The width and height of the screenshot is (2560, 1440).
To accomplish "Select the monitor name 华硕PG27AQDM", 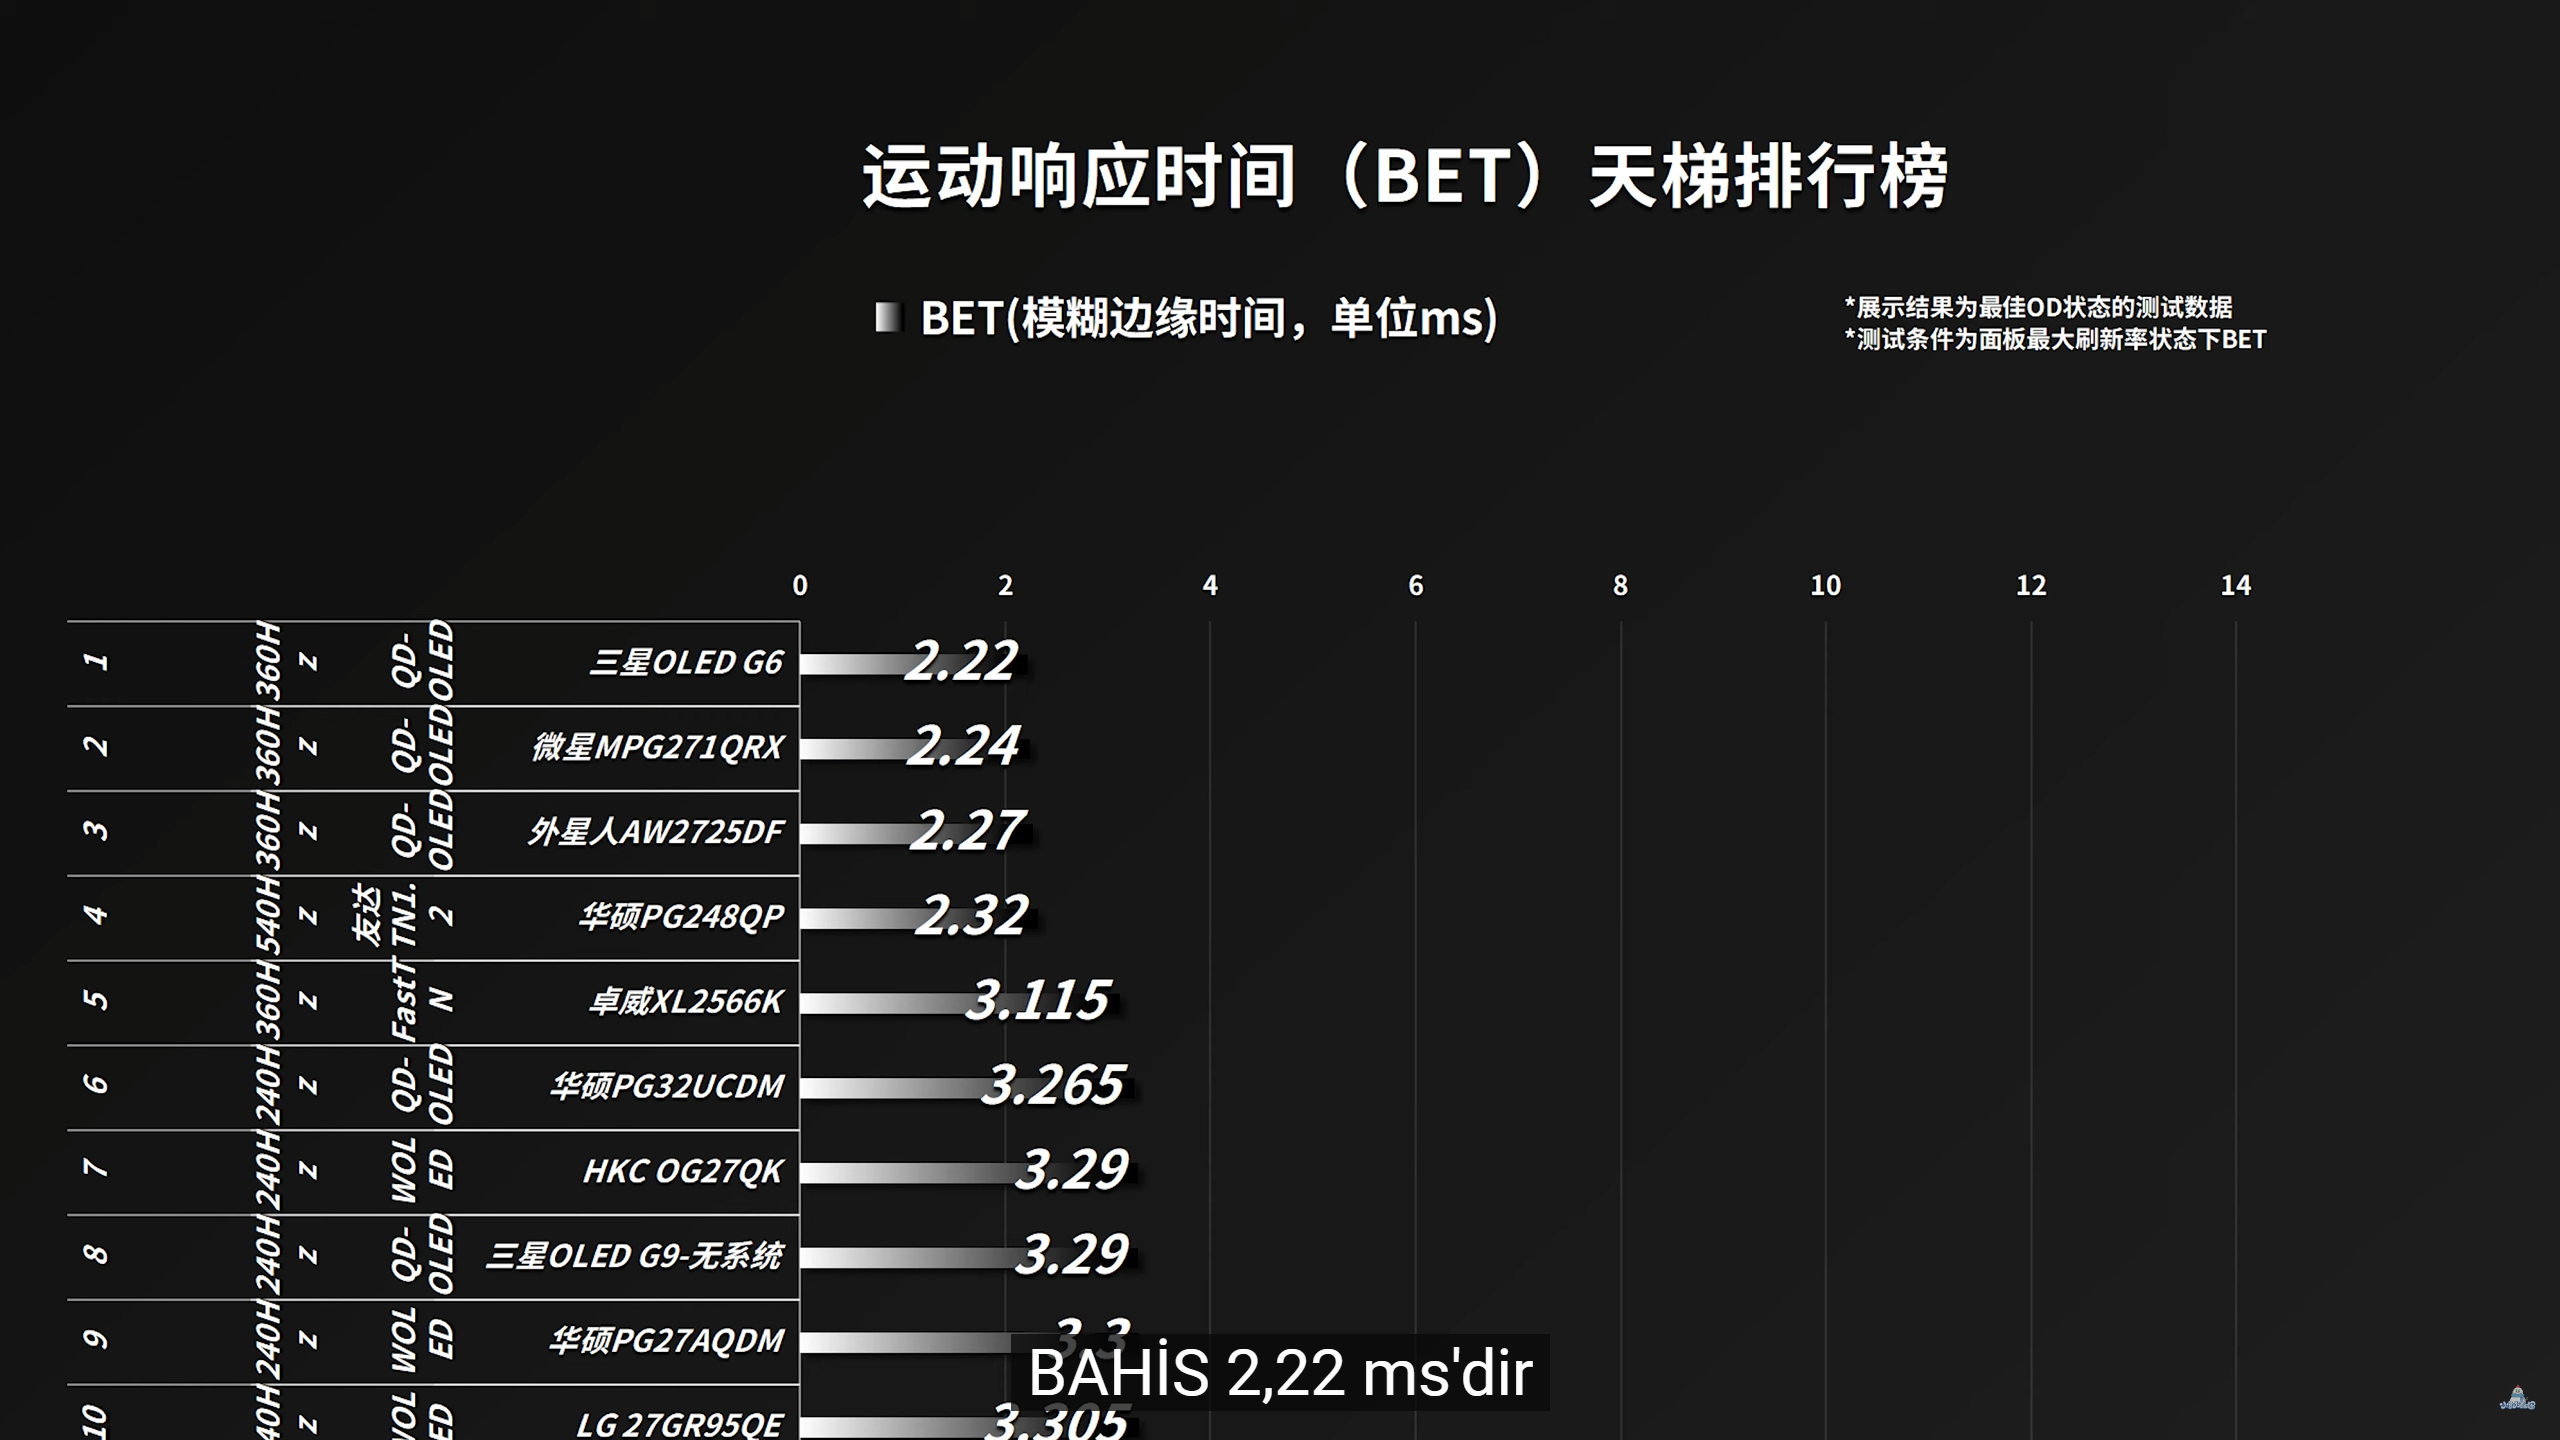I will tap(666, 1341).
